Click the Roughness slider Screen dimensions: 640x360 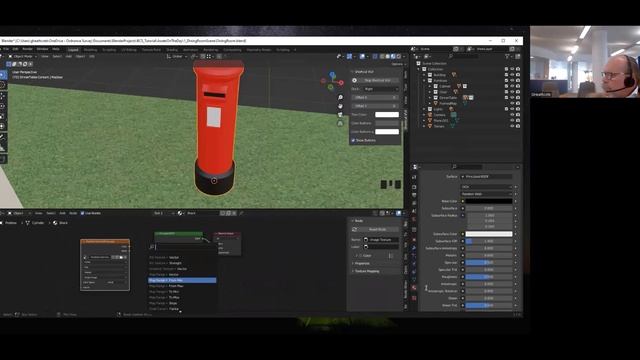[489, 277]
